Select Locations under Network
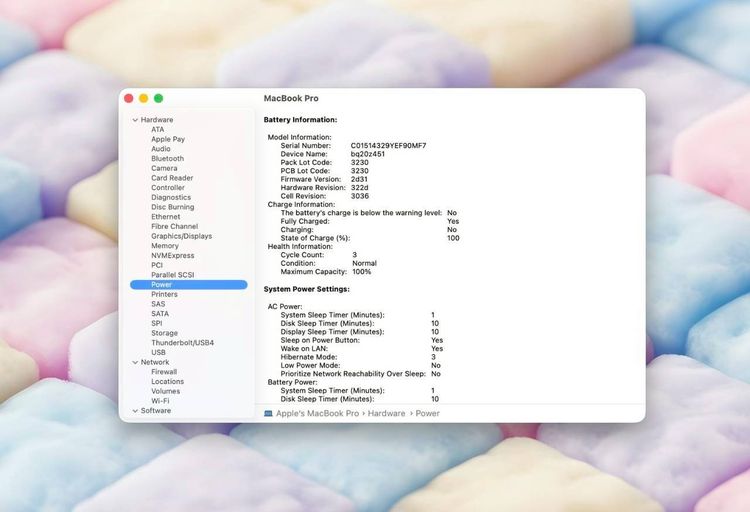This screenshot has height=512, width=750. point(167,381)
